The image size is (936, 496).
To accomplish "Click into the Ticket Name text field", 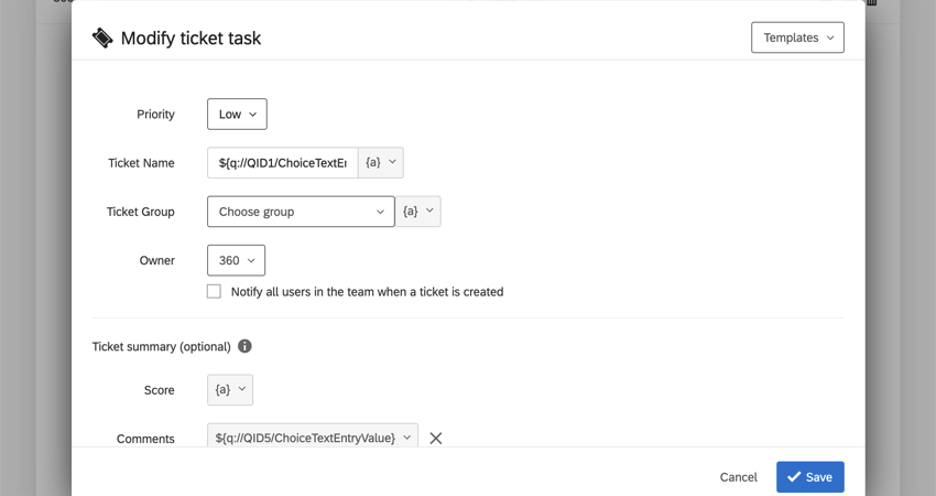I will (x=282, y=163).
